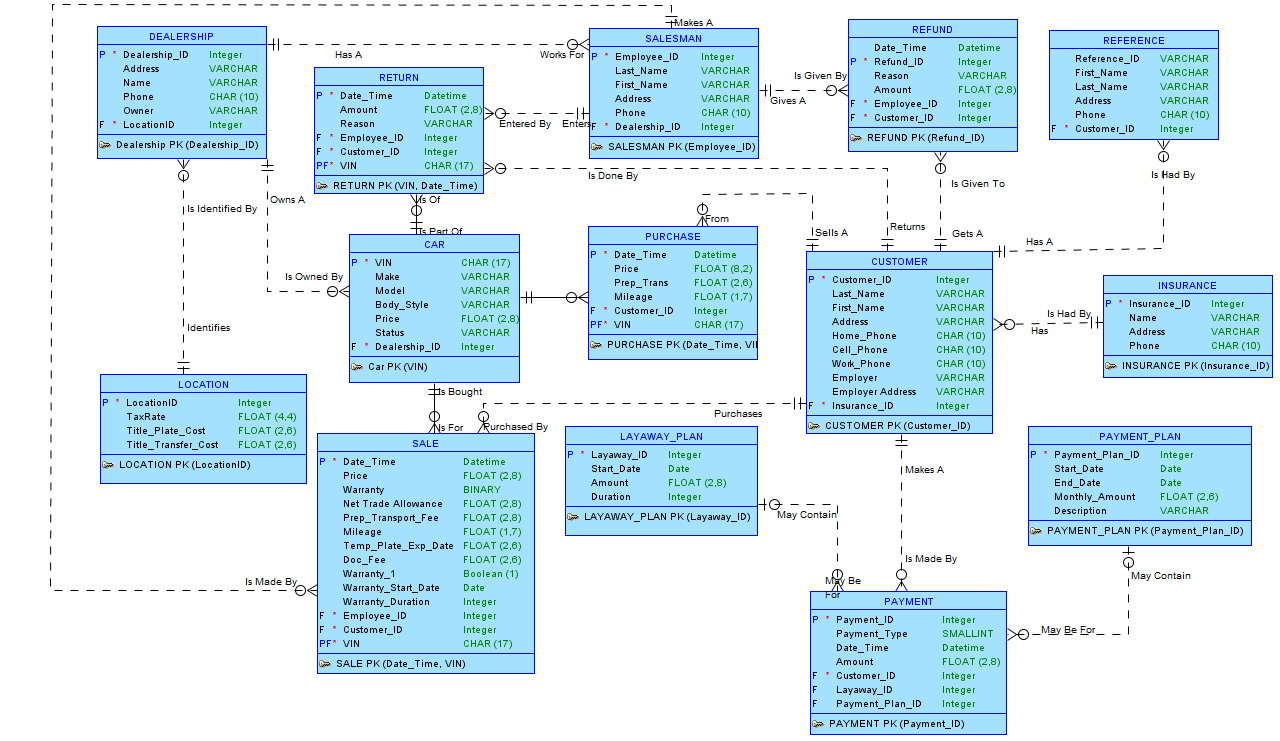Click the key icon beside LAYAWAY_PLAN PK
Image resolution: width=1280 pixels, height=741 pixels.
pos(574,517)
